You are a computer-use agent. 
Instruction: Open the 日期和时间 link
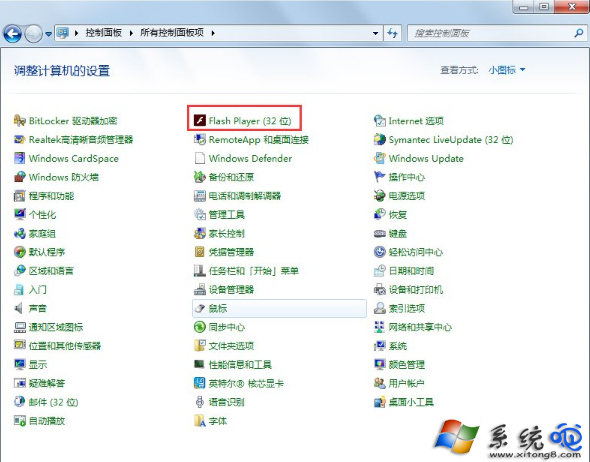411,271
